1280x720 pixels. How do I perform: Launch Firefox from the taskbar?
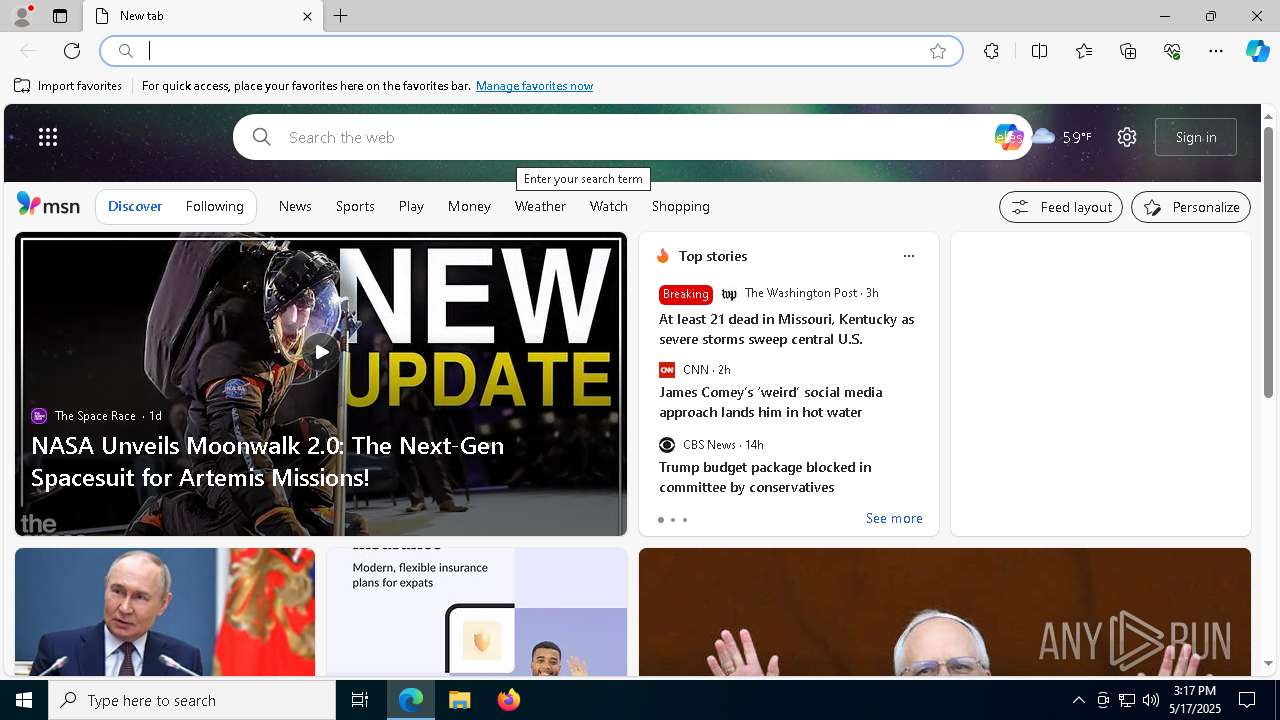point(508,700)
